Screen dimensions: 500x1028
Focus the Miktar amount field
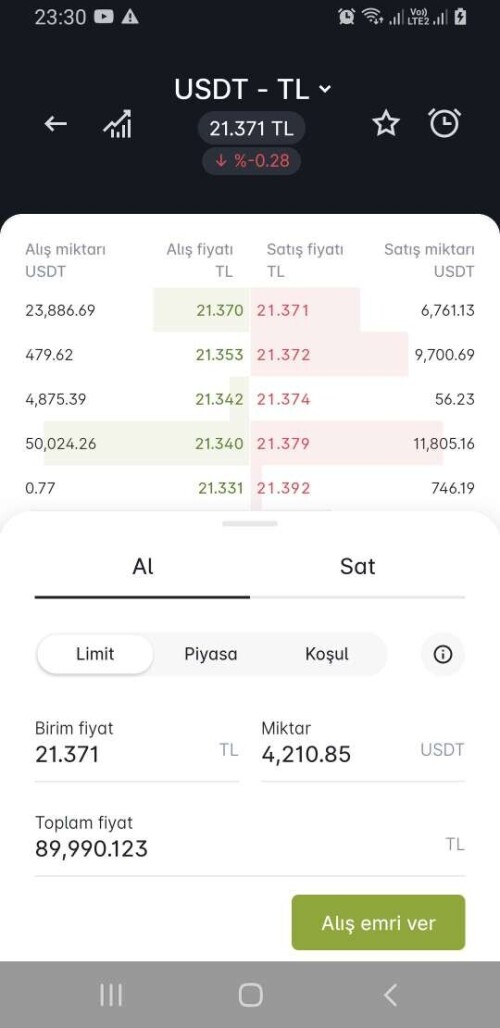[x=363, y=749]
